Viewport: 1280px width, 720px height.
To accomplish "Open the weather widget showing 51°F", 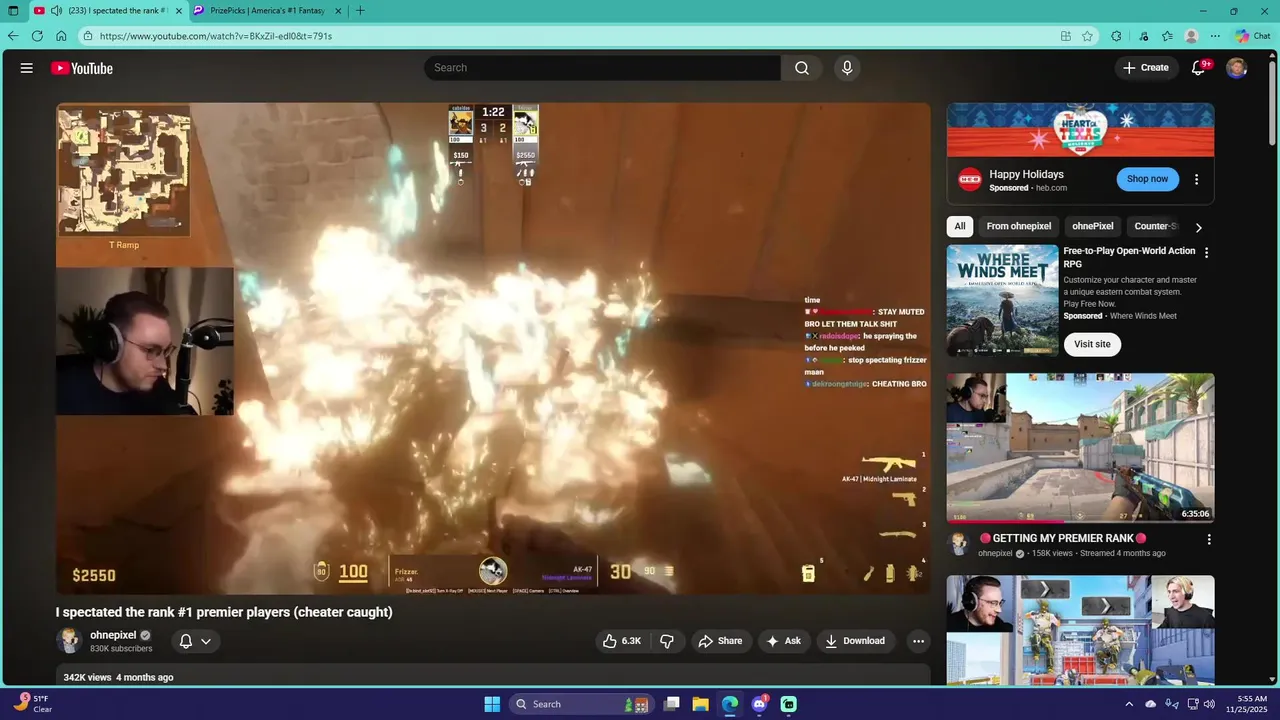I will 34,704.
